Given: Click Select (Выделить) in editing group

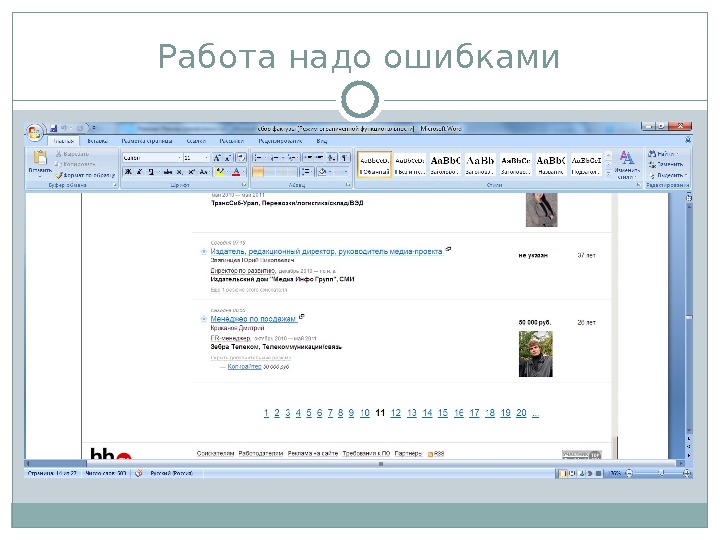Looking at the screenshot, I should (668, 175).
